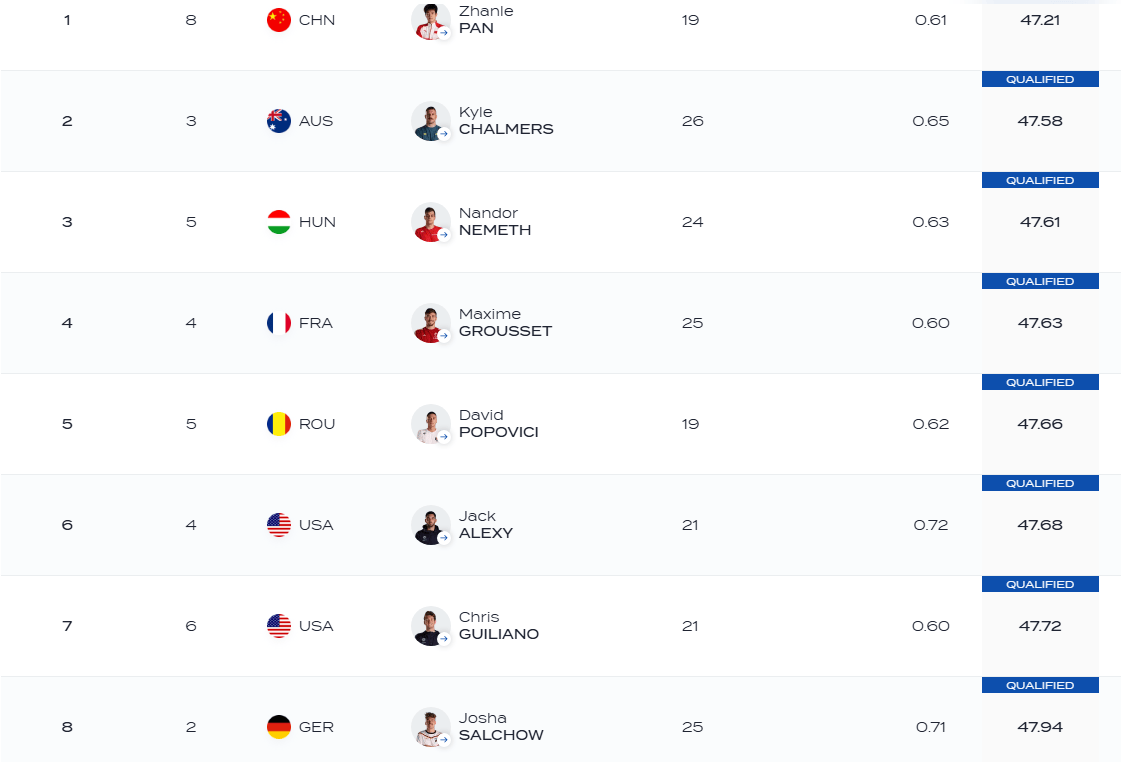
Task: Click the France flag icon
Action: tap(279, 323)
